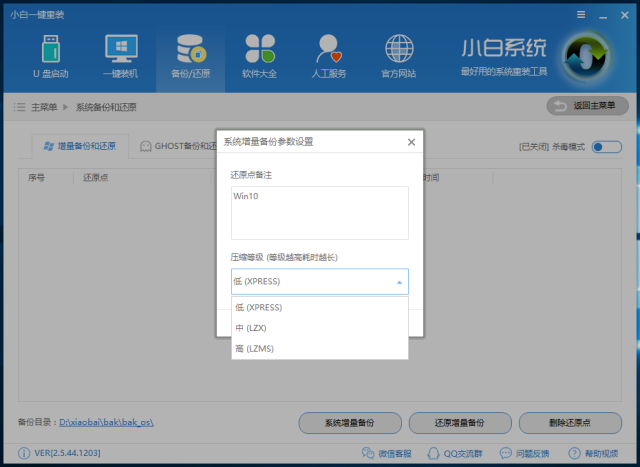Open backup path D:\xiaobai\bak\bak_os\ link
Viewport: 640px width, 467px height.
(106, 422)
